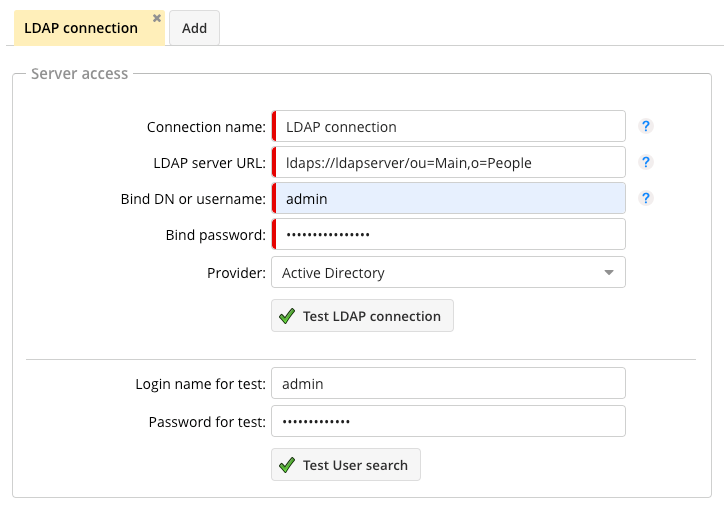724x507 pixels.
Task: Click the Password for test field
Action: [450, 422]
